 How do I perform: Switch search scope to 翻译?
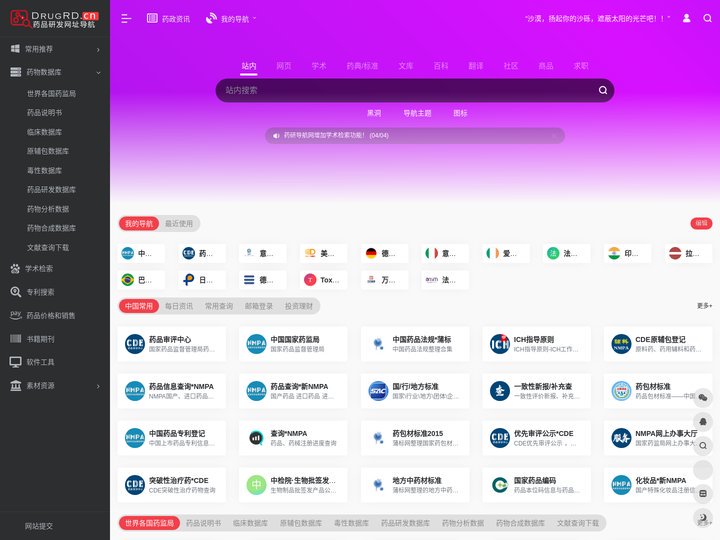coord(476,66)
